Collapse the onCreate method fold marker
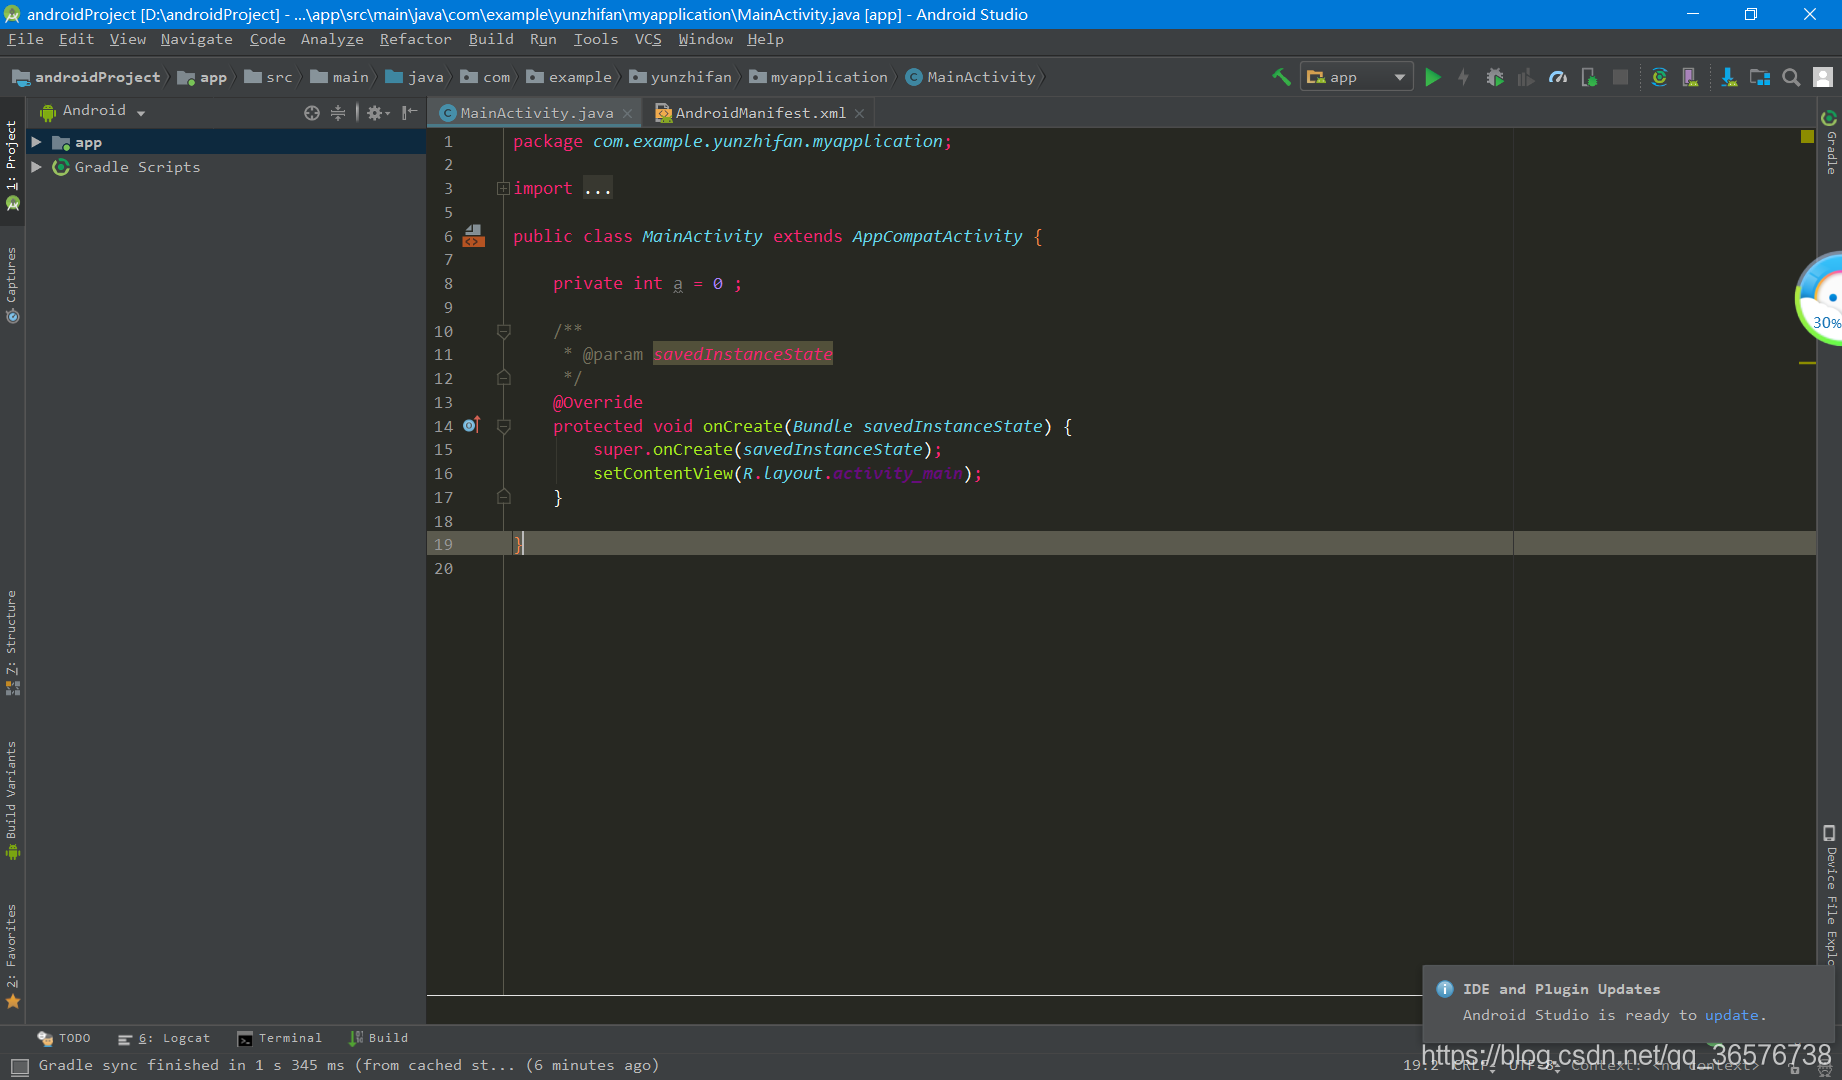This screenshot has width=1842, height=1080. (504, 426)
